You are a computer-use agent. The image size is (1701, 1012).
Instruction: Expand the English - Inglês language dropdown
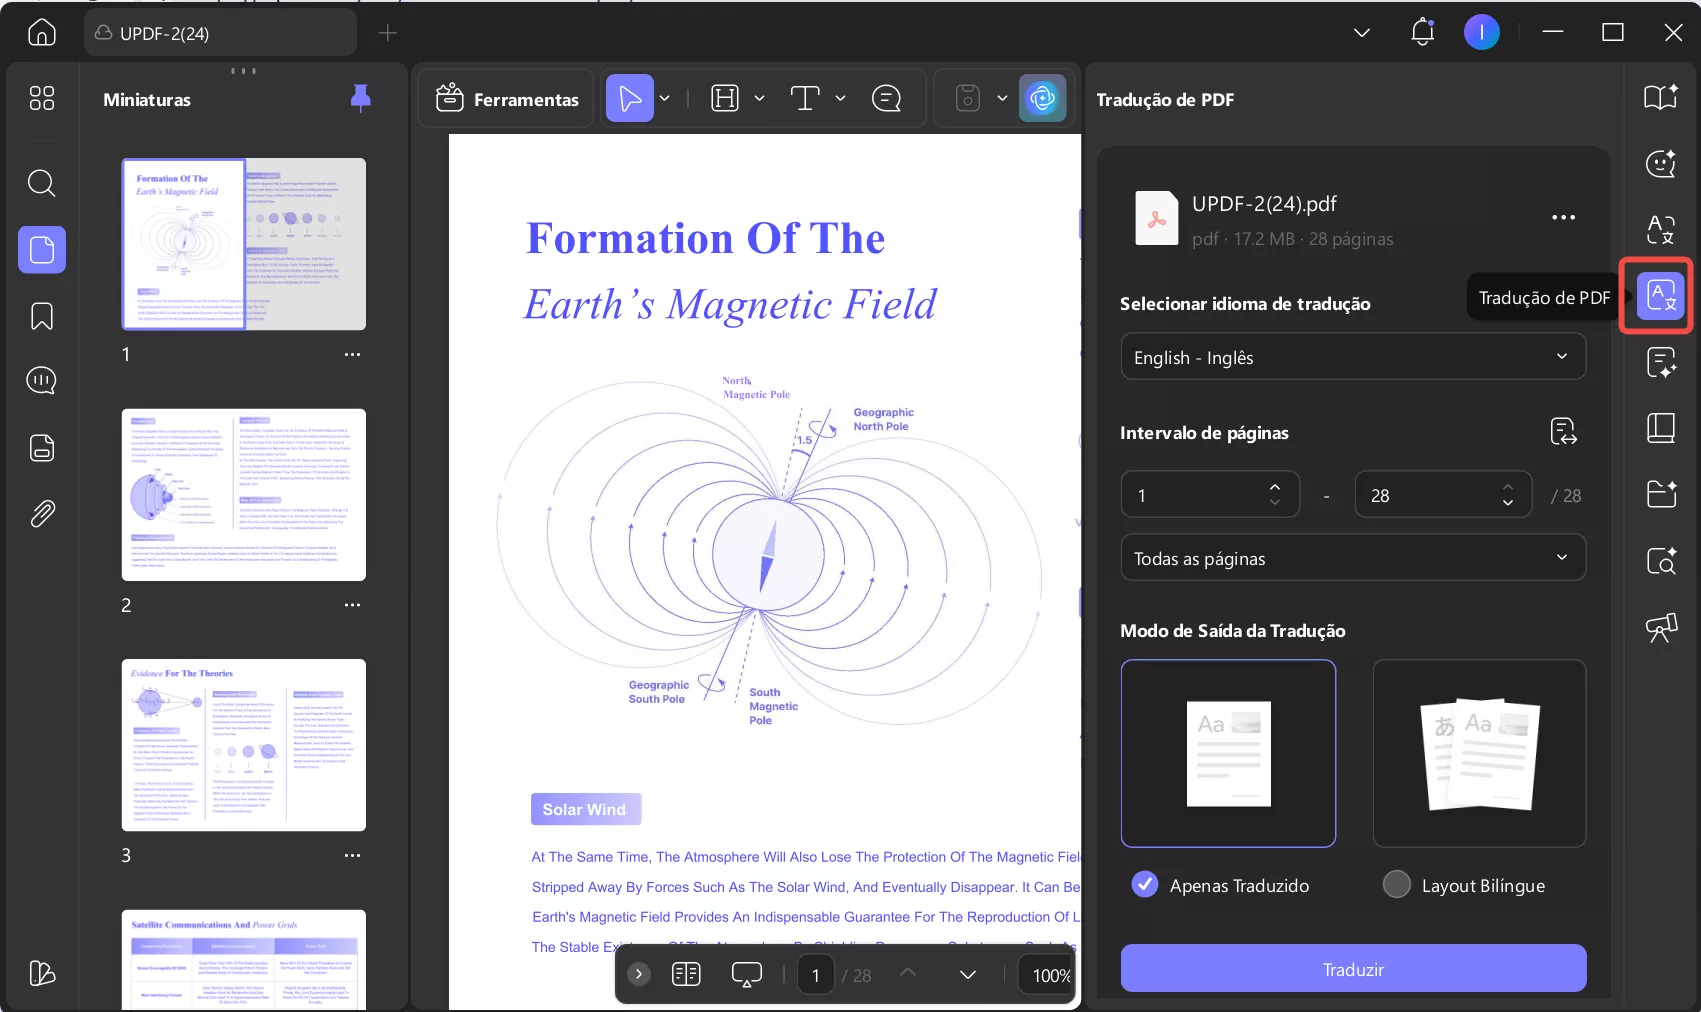[x=1352, y=357]
